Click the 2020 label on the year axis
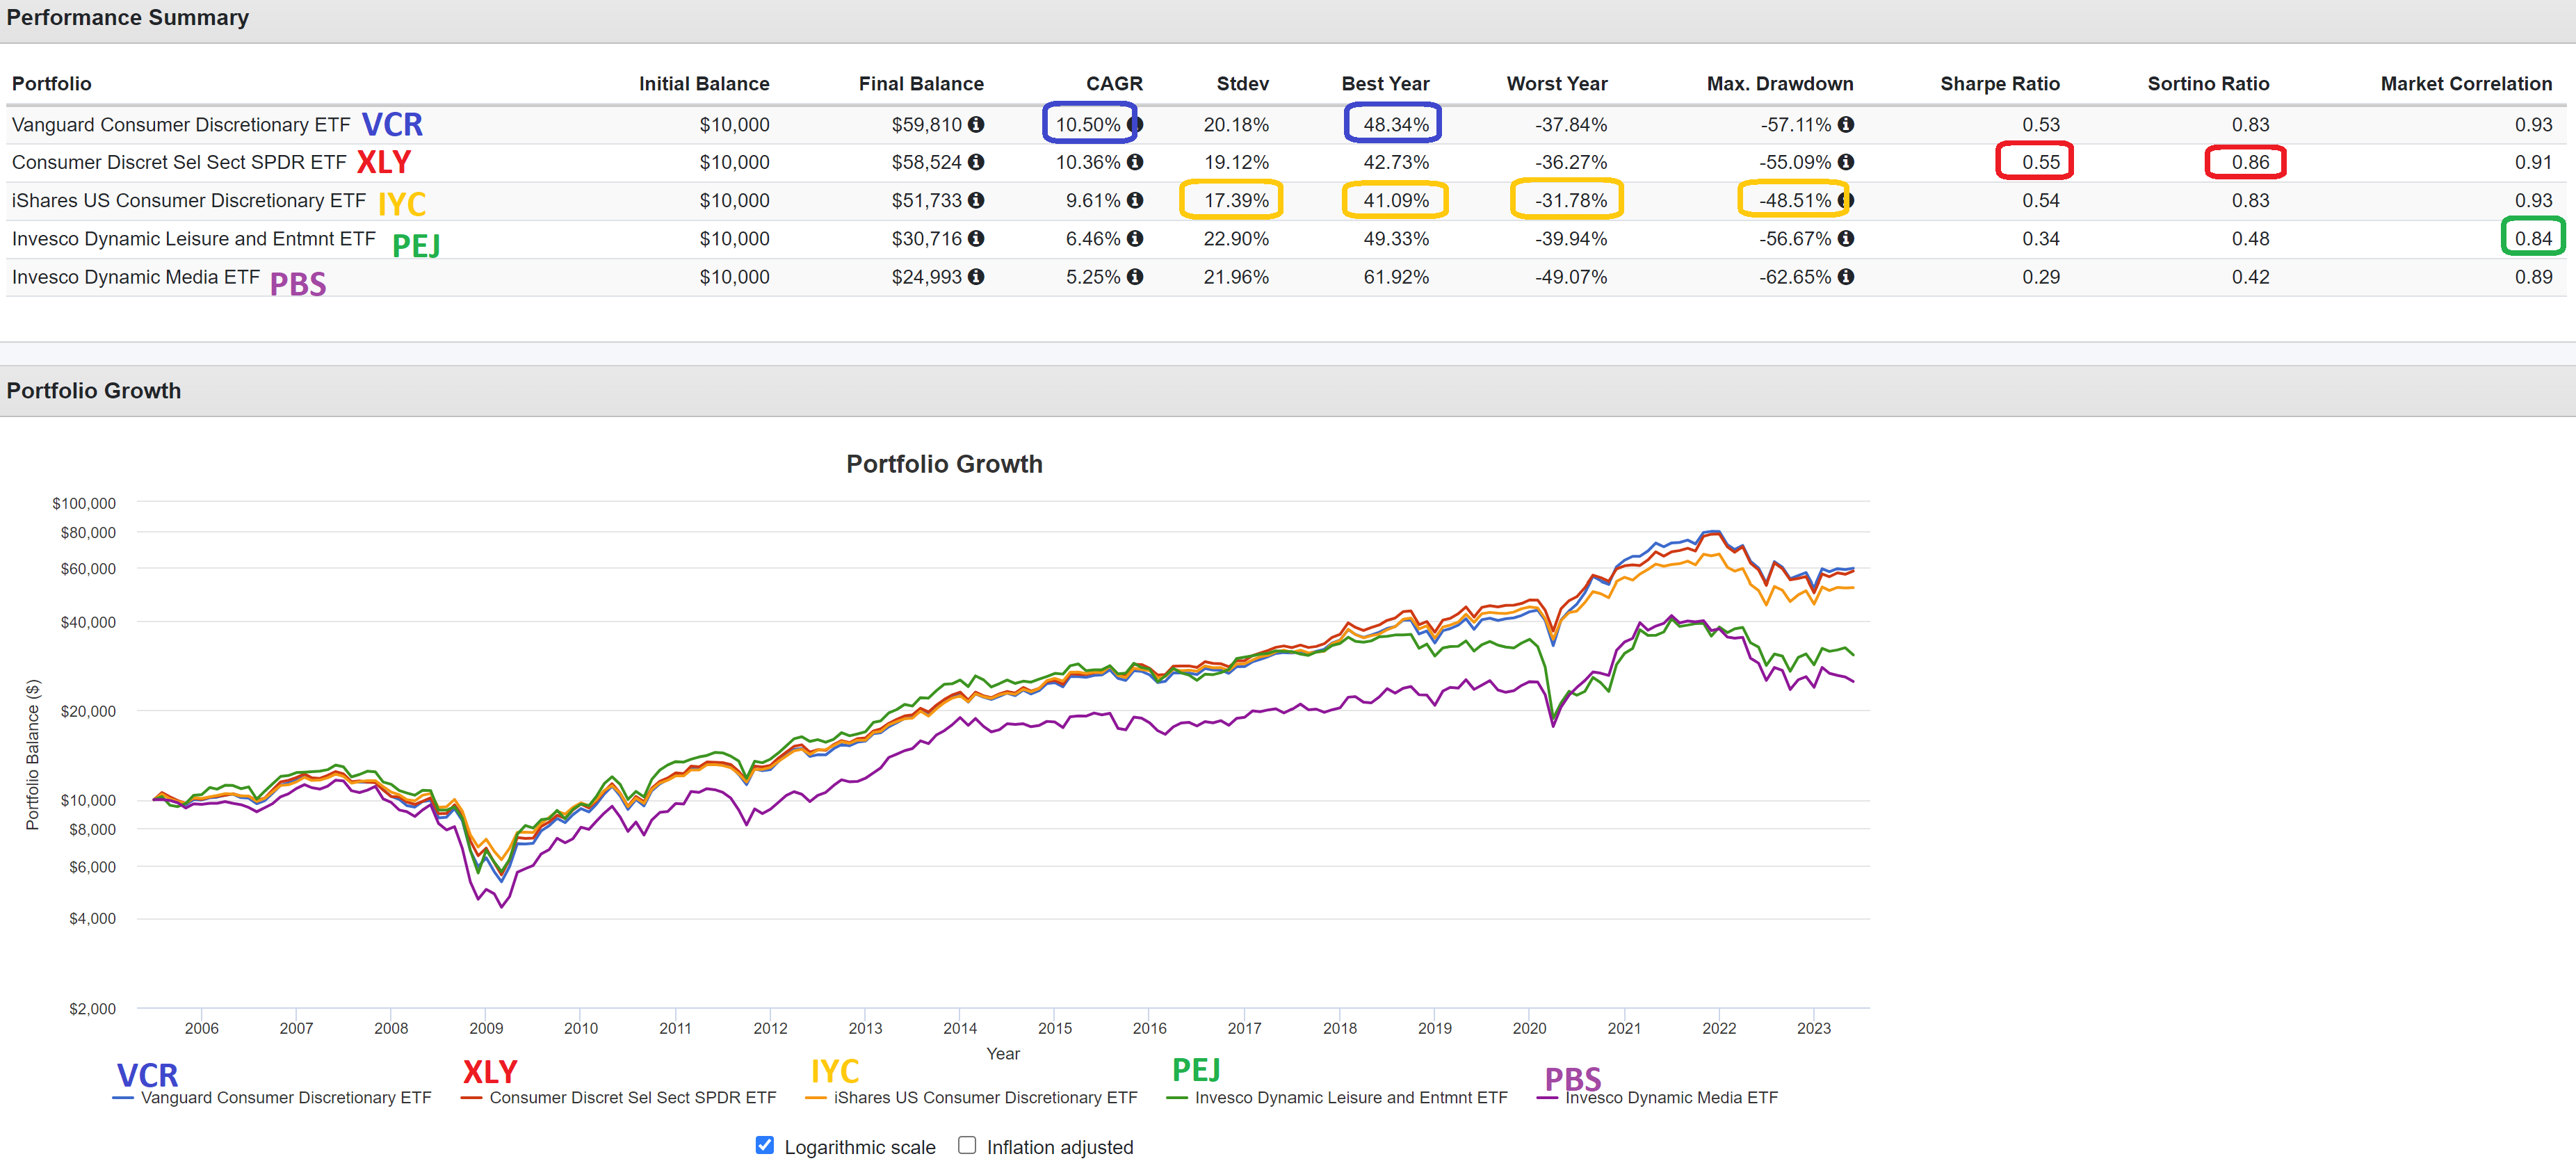The image size is (2576, 1161). [x=1529, y=1028]
